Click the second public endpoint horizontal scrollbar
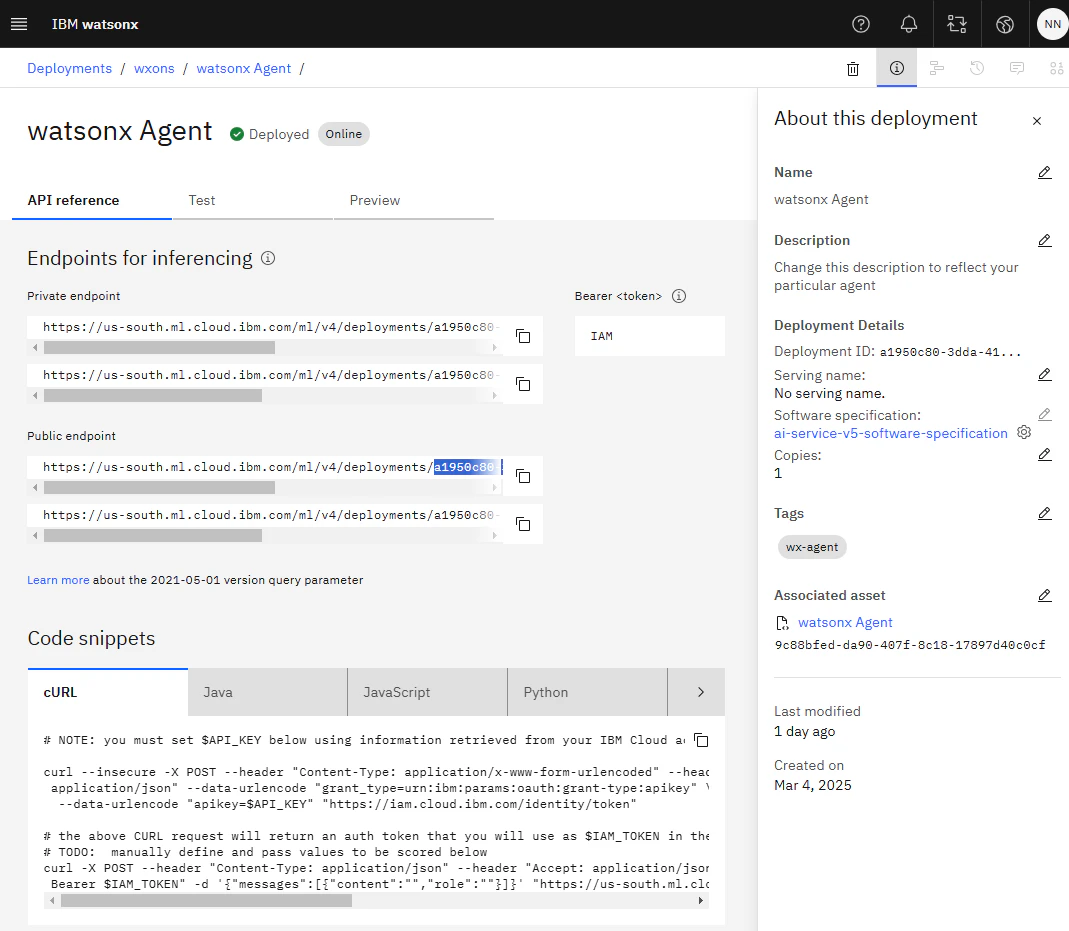The width and height of the screenshot is (1069, 931). [153, 536]
